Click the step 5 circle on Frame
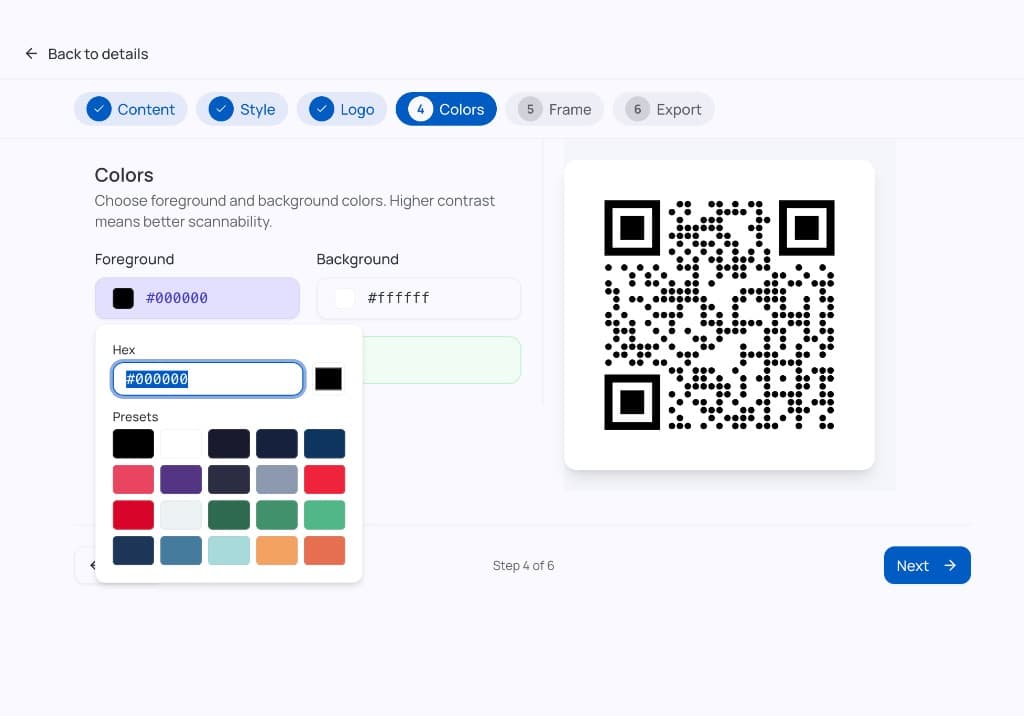 click(530, 109)
